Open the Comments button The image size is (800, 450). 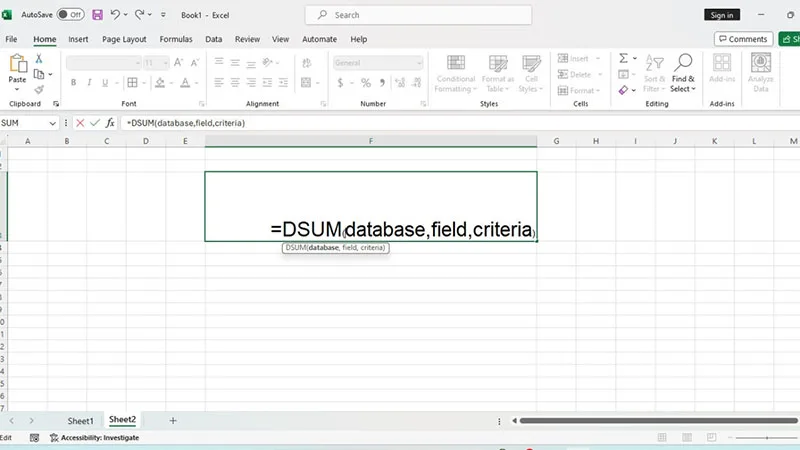pyautogui.click(x=743, y=39)
